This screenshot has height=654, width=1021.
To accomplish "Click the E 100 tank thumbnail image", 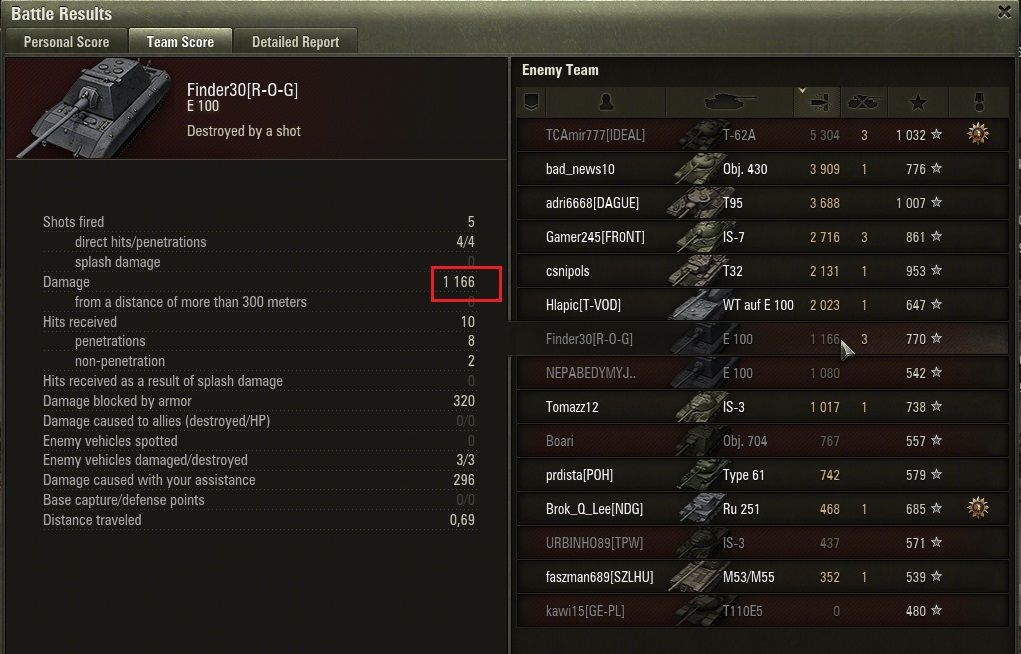I will (96, 107).
